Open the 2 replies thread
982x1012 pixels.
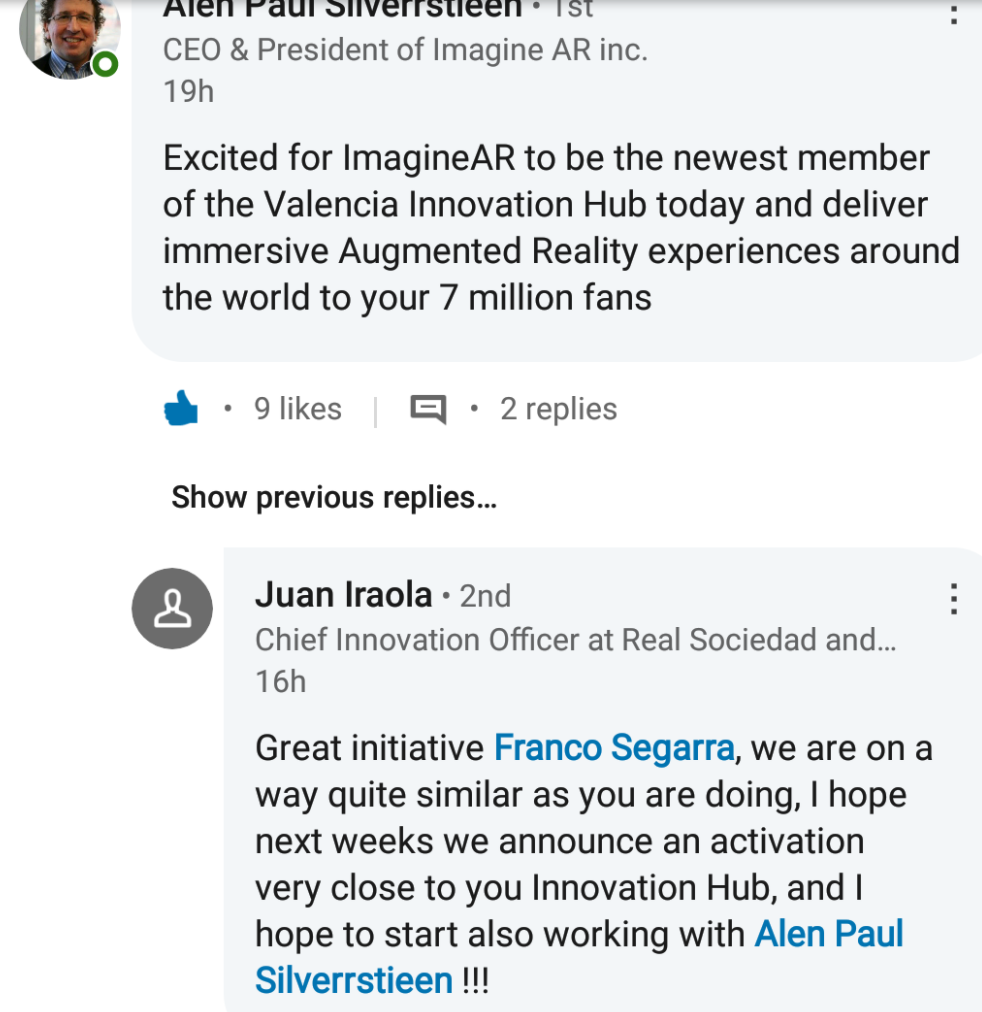coord(558,409)
